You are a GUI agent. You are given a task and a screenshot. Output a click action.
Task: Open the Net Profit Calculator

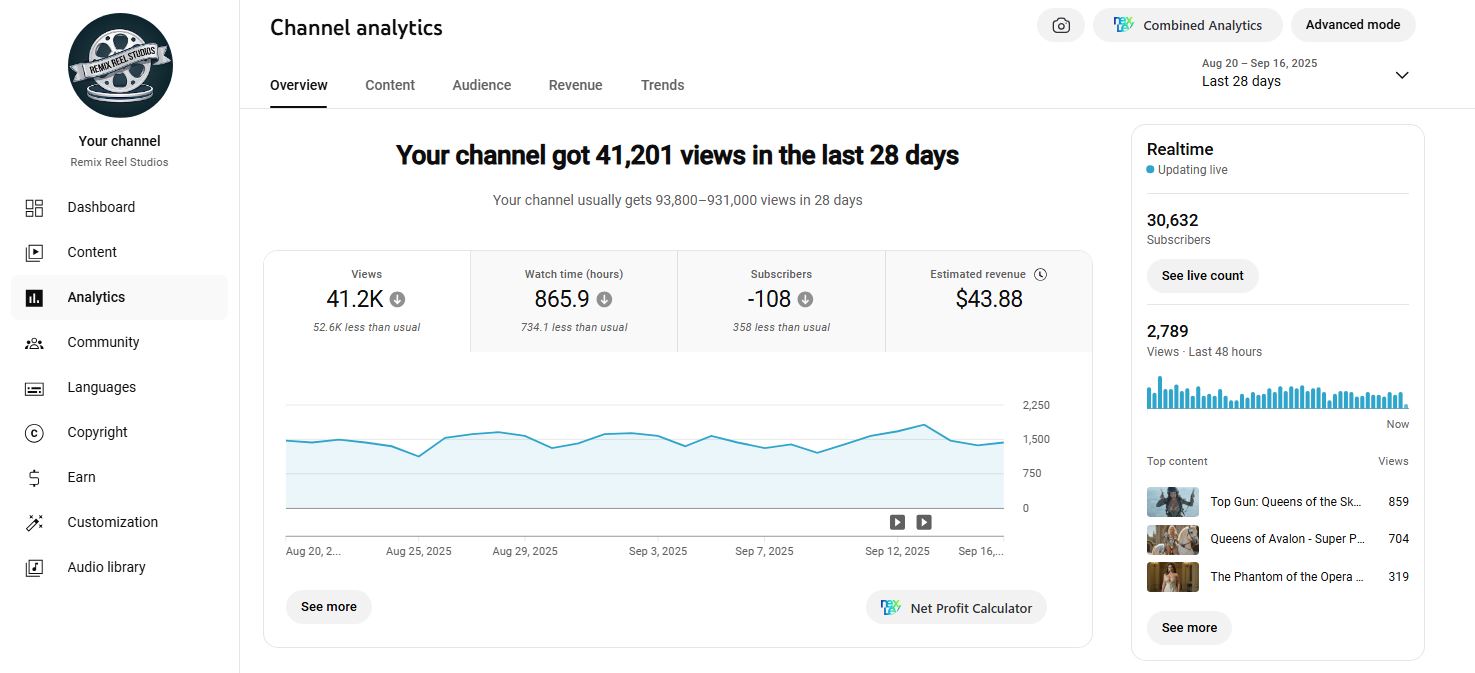956,608
